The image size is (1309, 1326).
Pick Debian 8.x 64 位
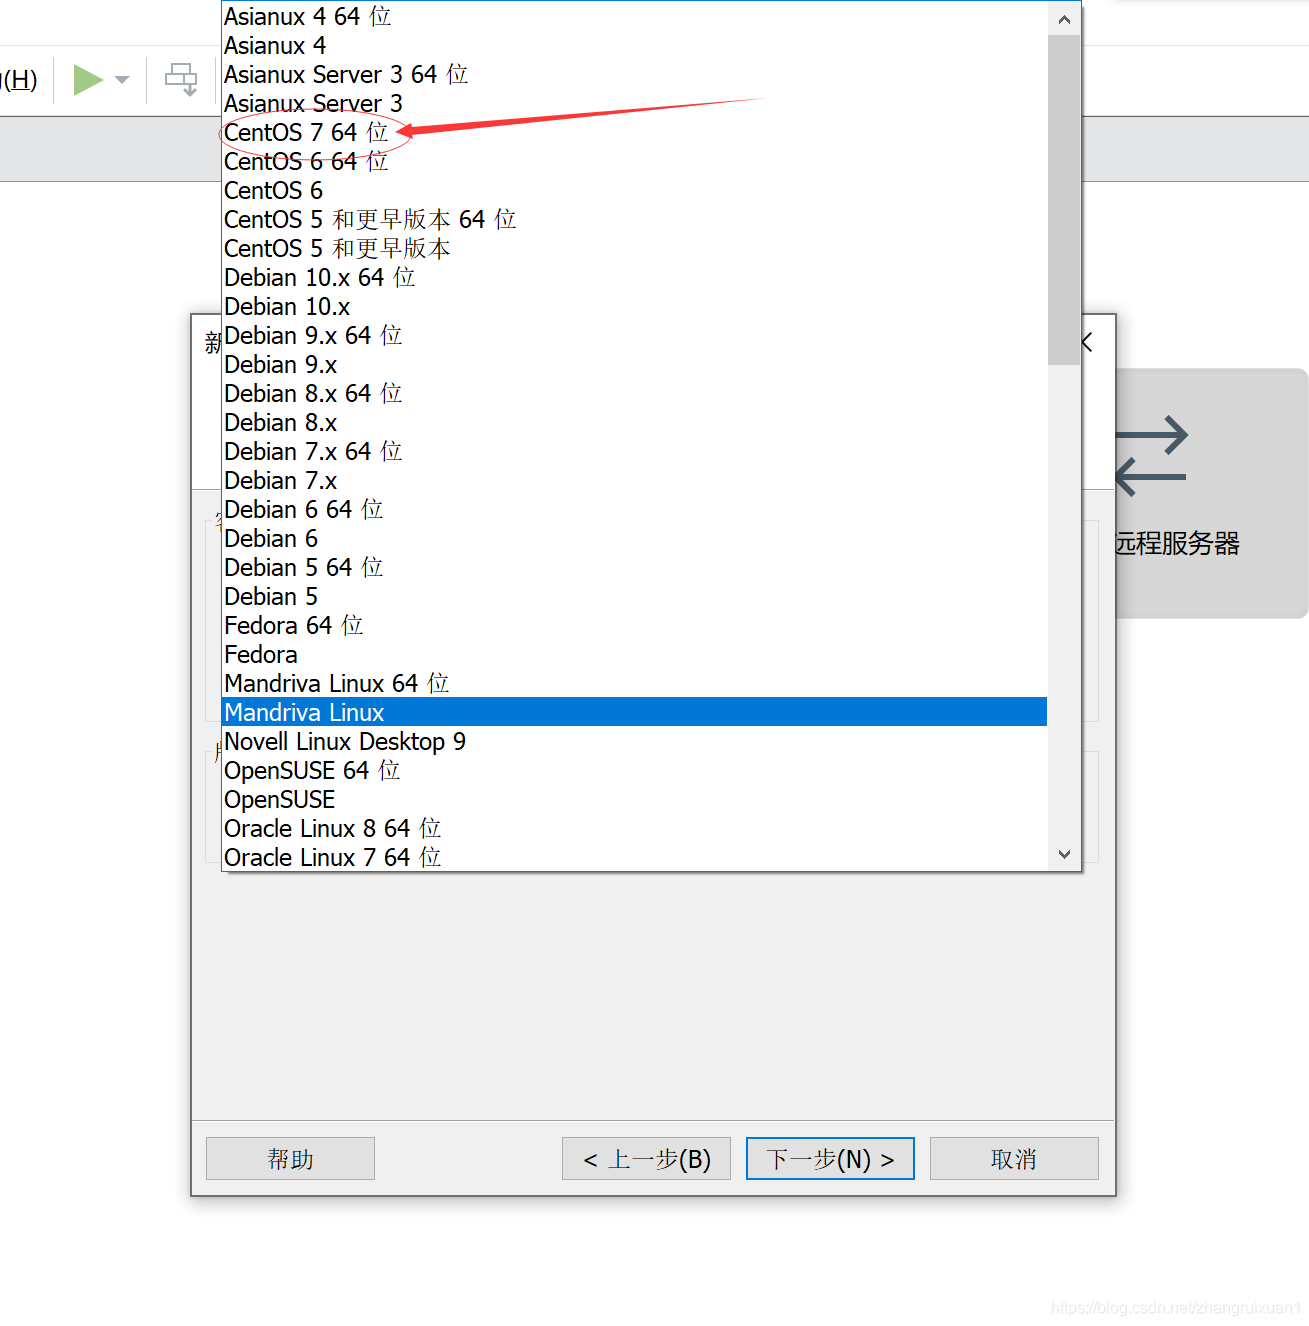tap(634, 394)
